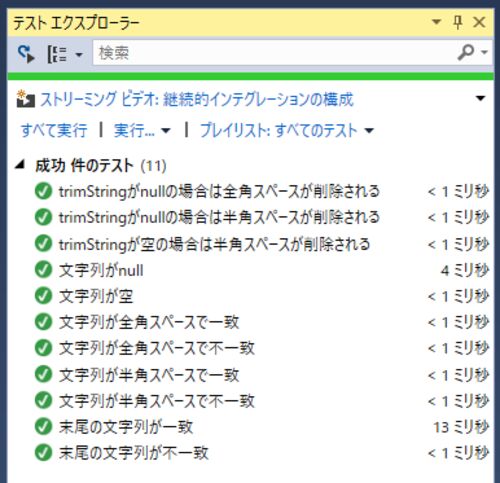Click the green test result progress bar
500x483 pixels.
(250, 76)
